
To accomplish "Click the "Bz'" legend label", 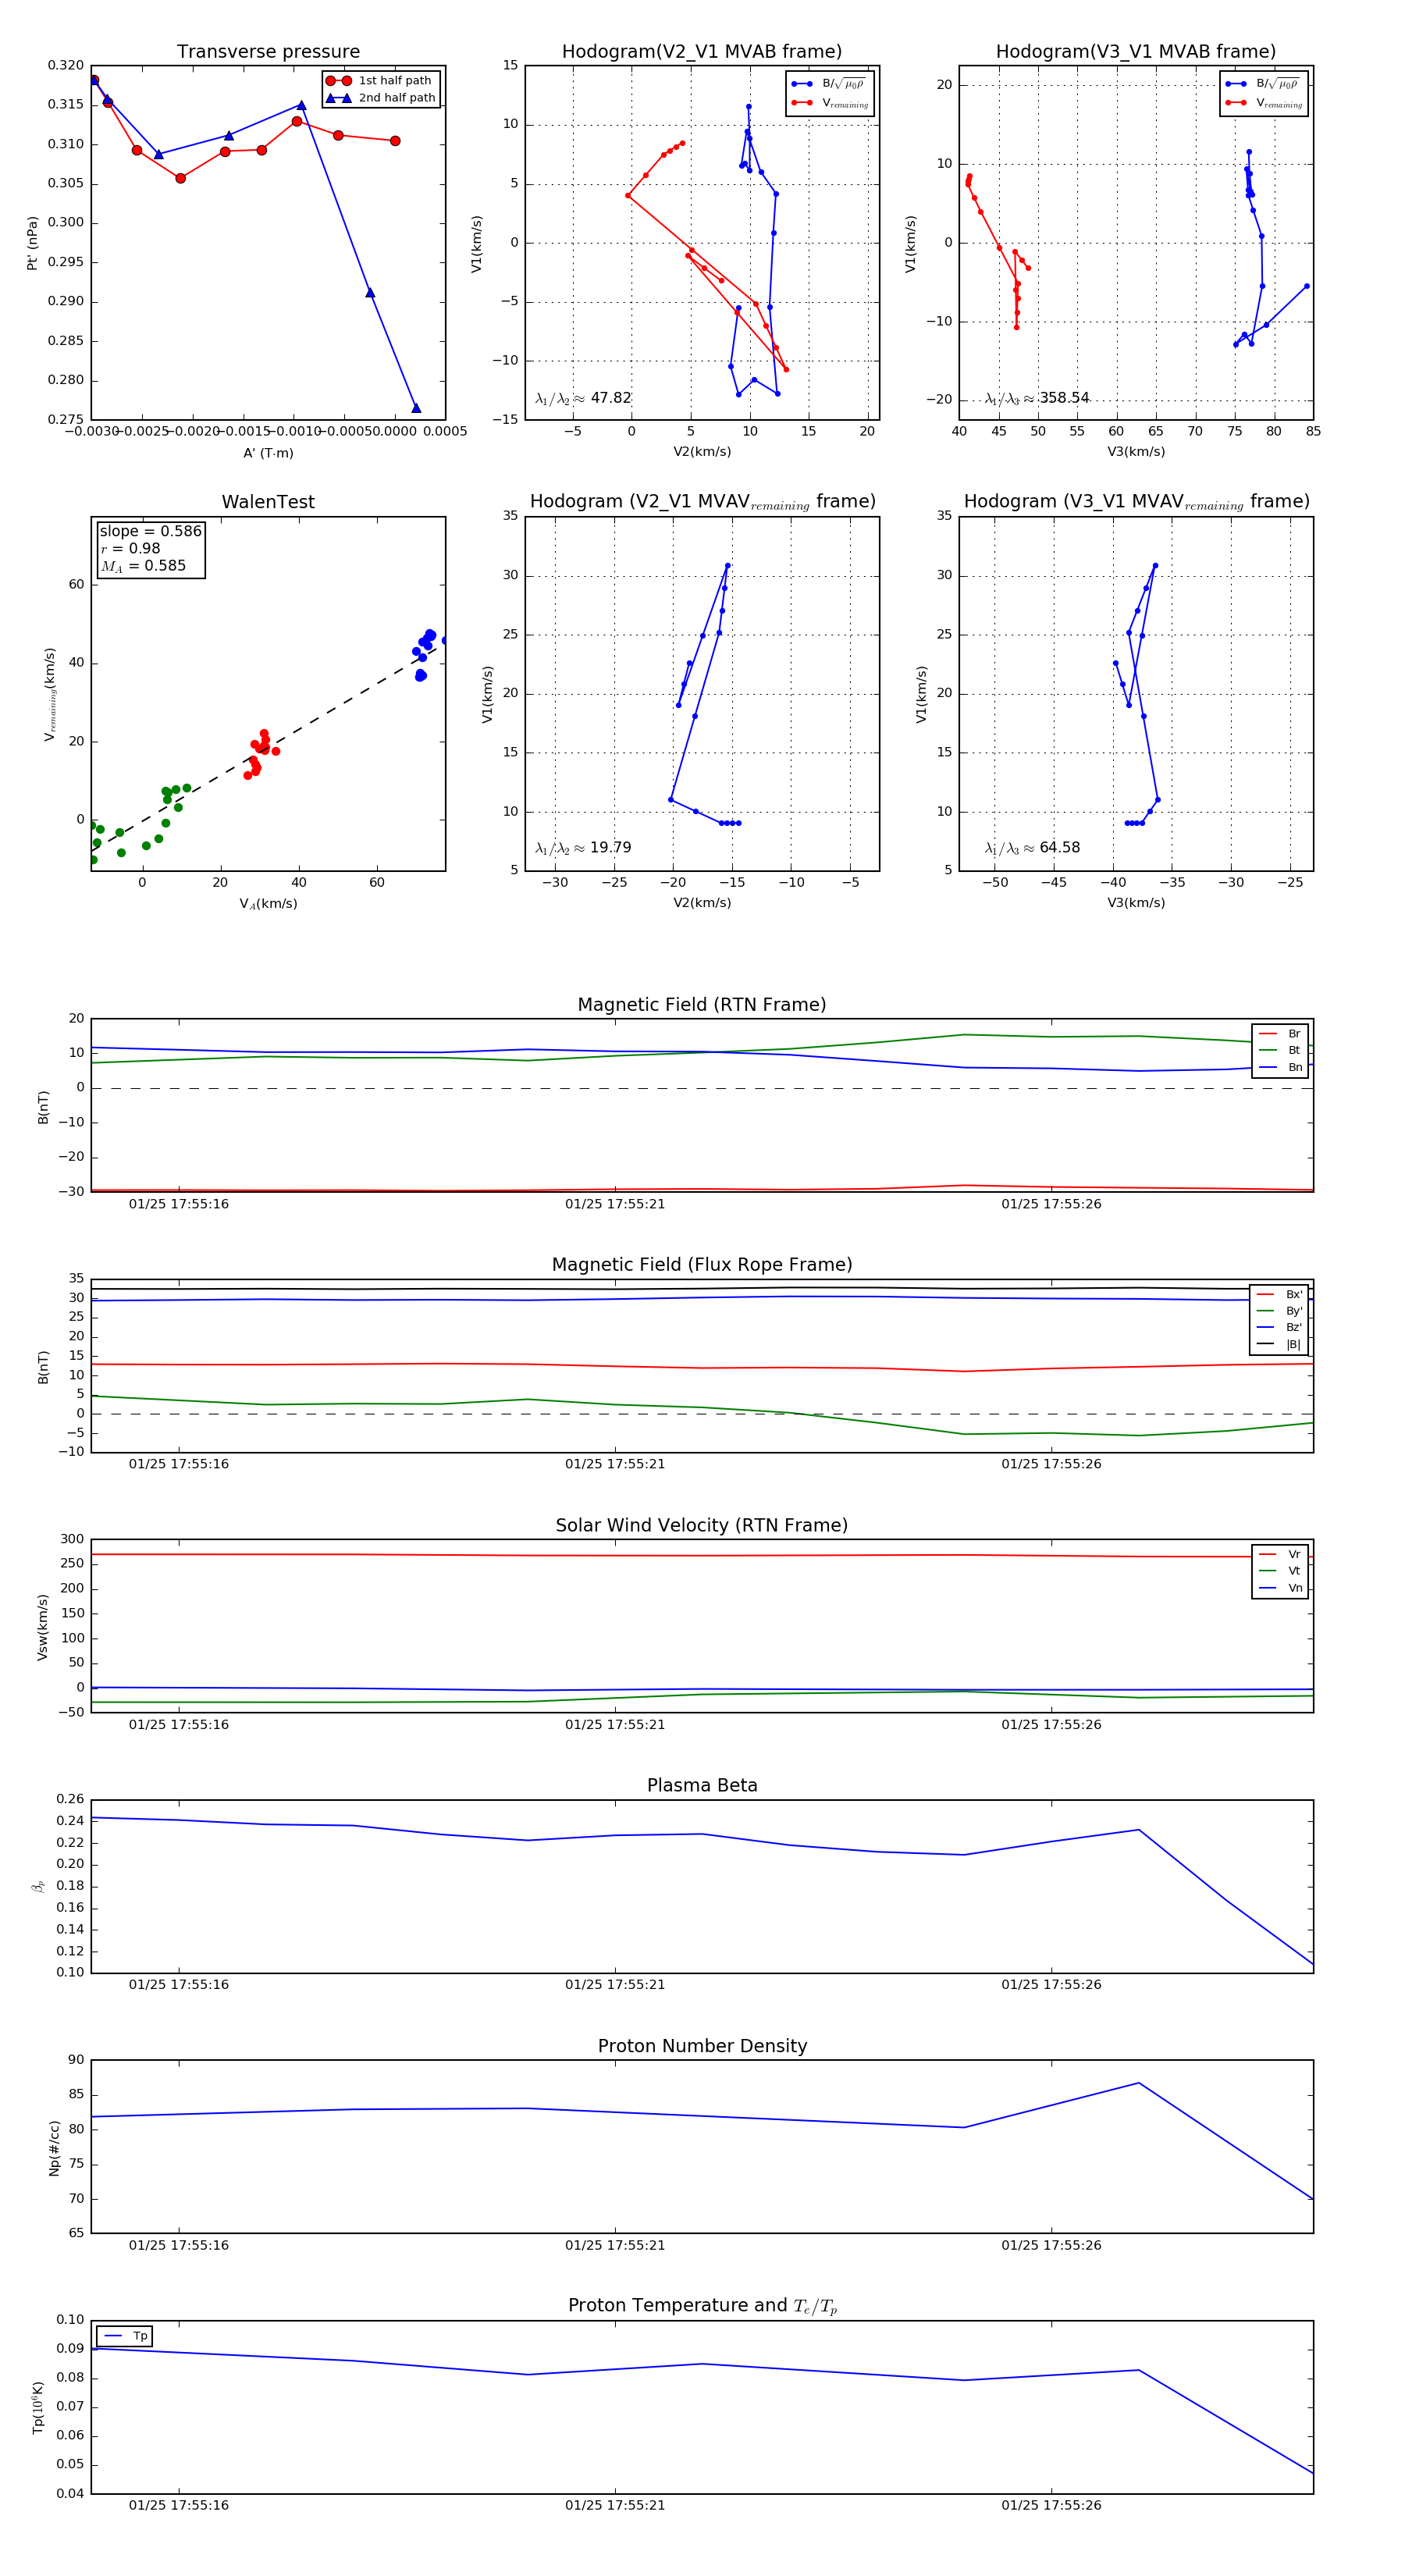I will tap(1294, 1328).
